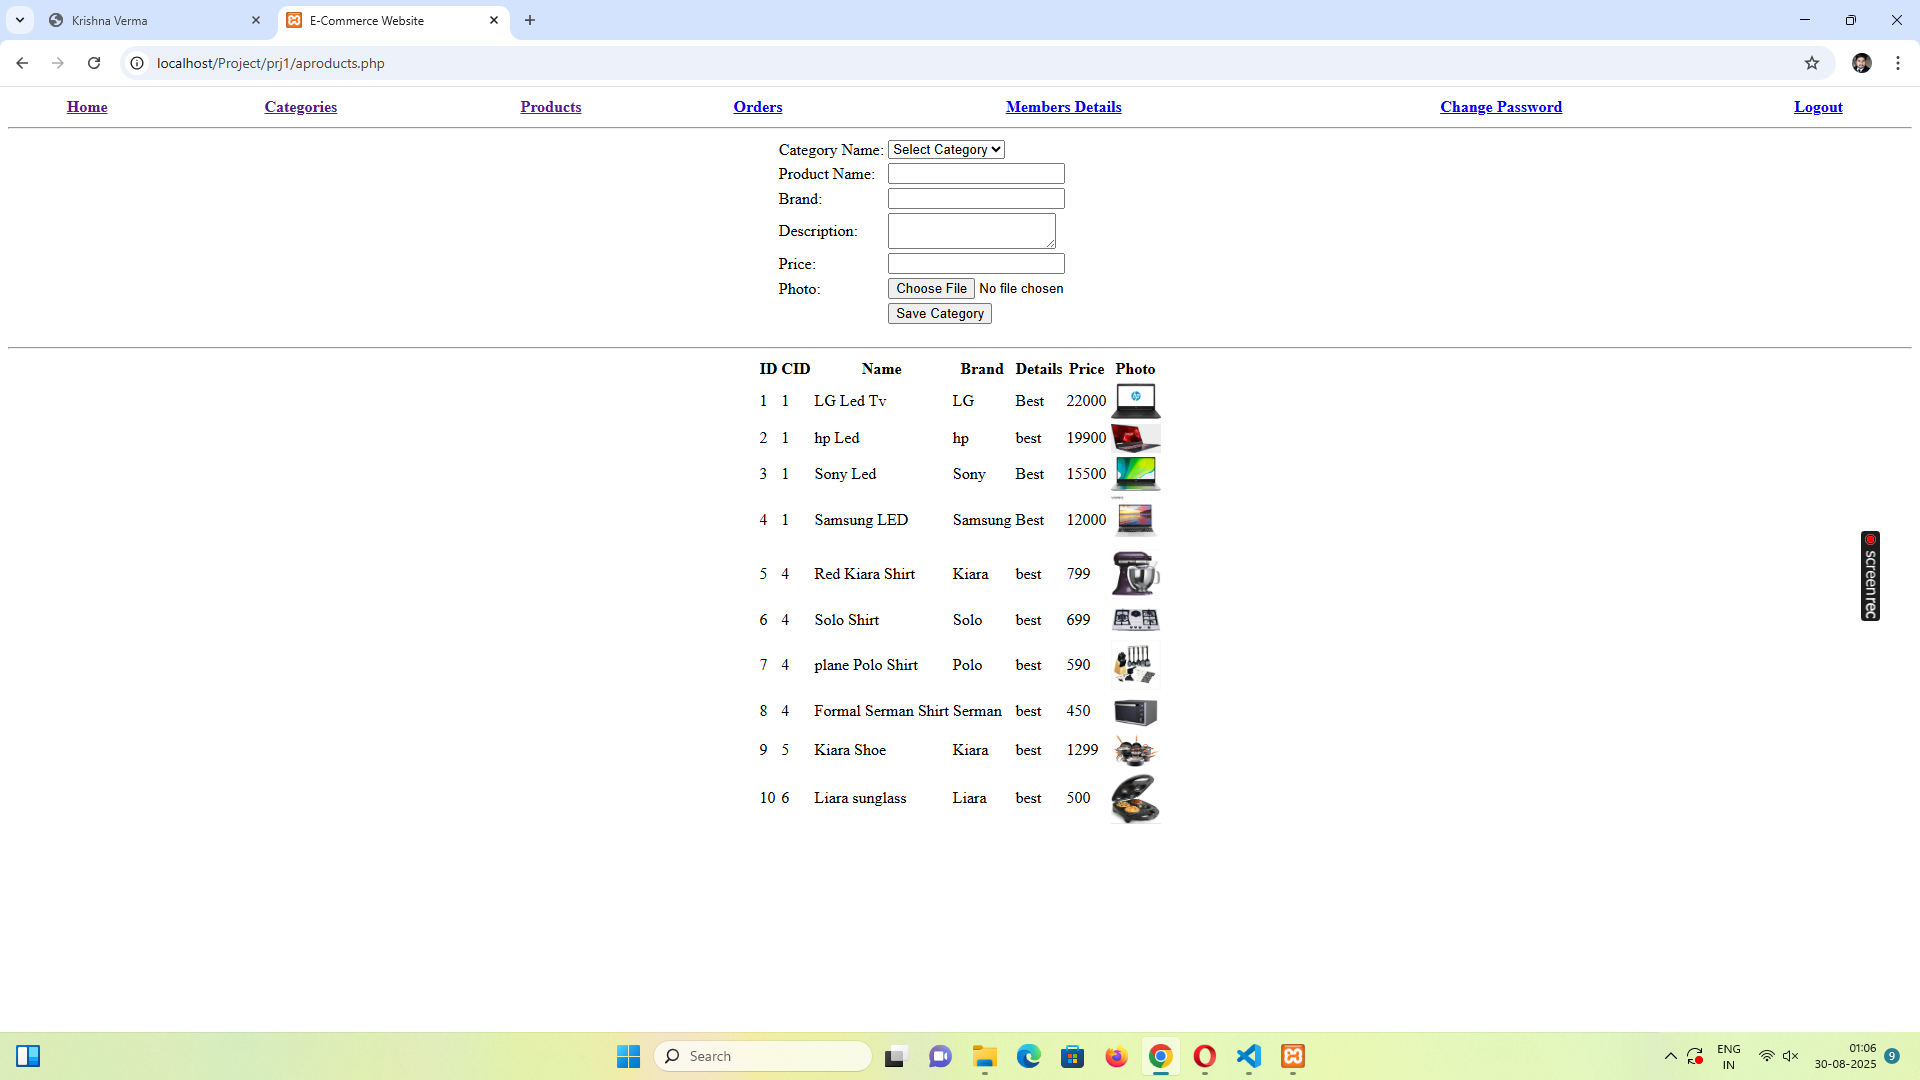Open Members Details page

point(1064,107)
